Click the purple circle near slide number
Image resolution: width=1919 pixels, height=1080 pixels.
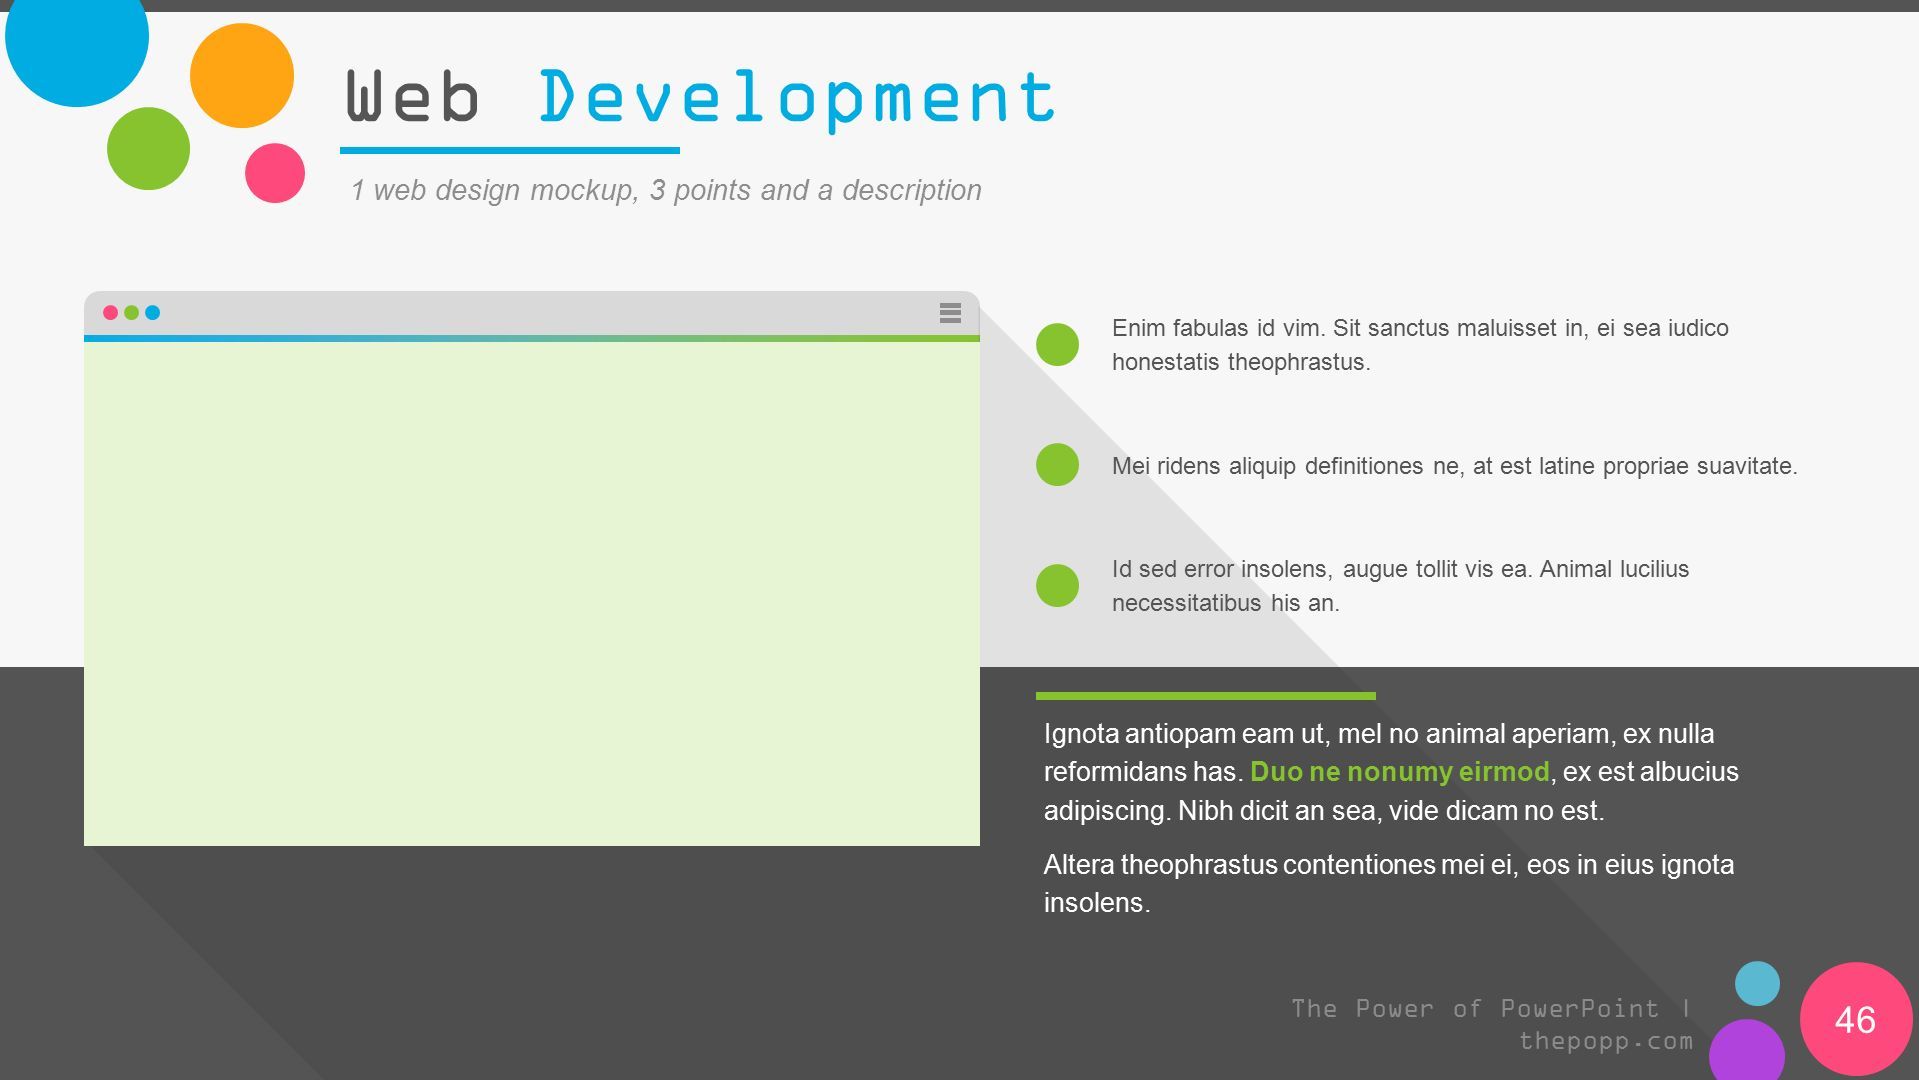[1747, 1051]
